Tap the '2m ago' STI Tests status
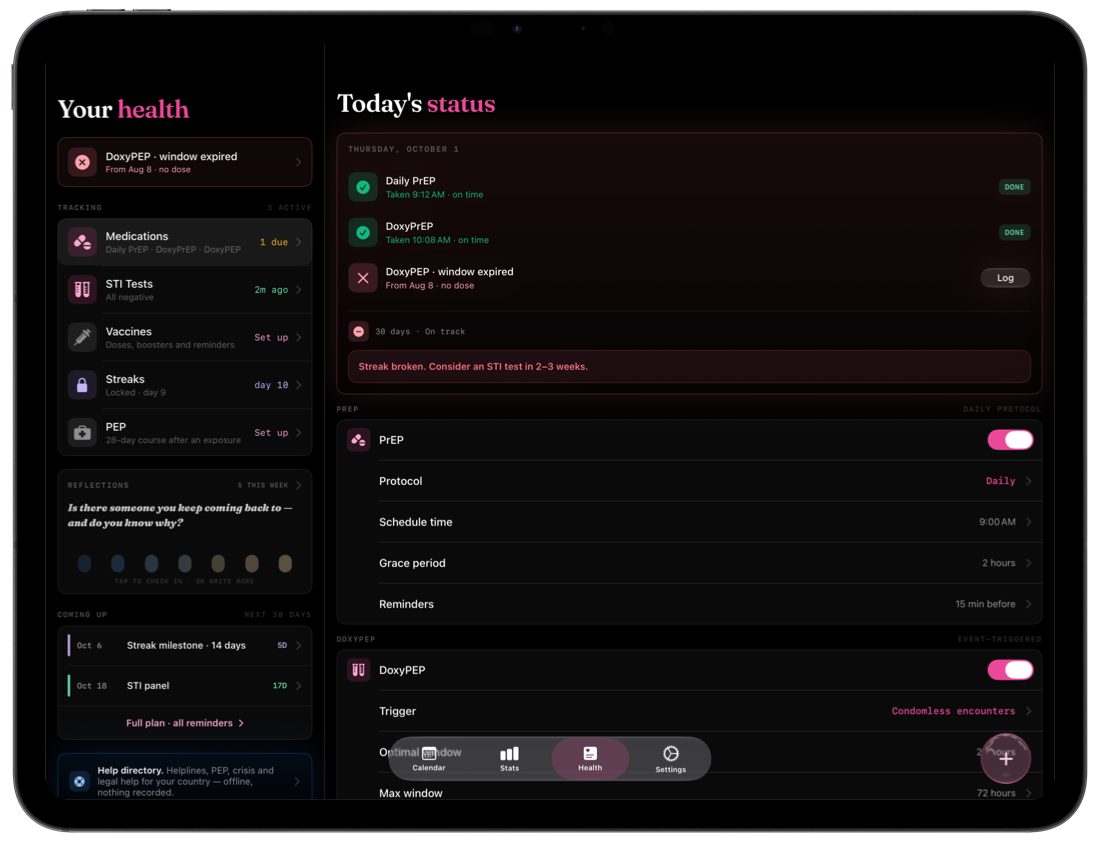 pyautogui.click(x=271, y=290)
